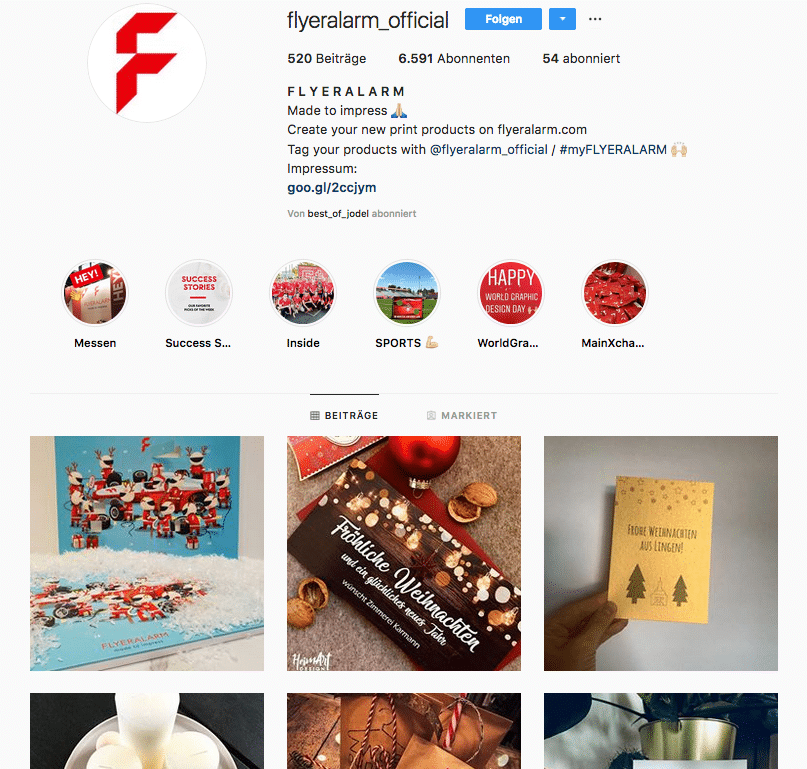Viewport: 807px width, 769px height.
Task: Open the SPORTS story highlight
Action: point(407,293)
